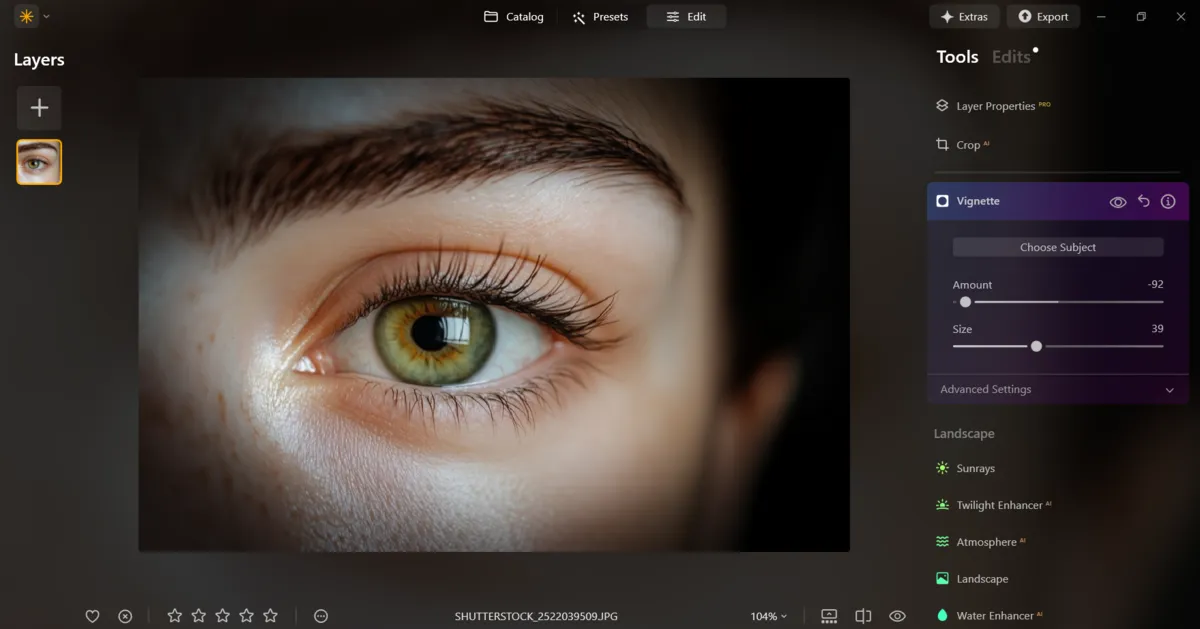Reset the Vignette adjustments

[x=1143, y=201]
